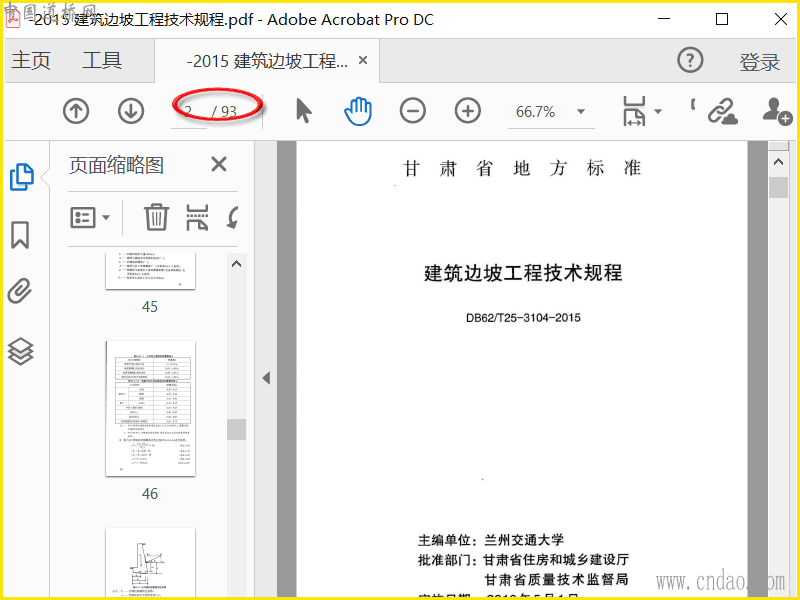Click the title 建筑边坡工程技术规程
Screen dimensions: 800x600
pyautogui.click(x=523, y=273)
